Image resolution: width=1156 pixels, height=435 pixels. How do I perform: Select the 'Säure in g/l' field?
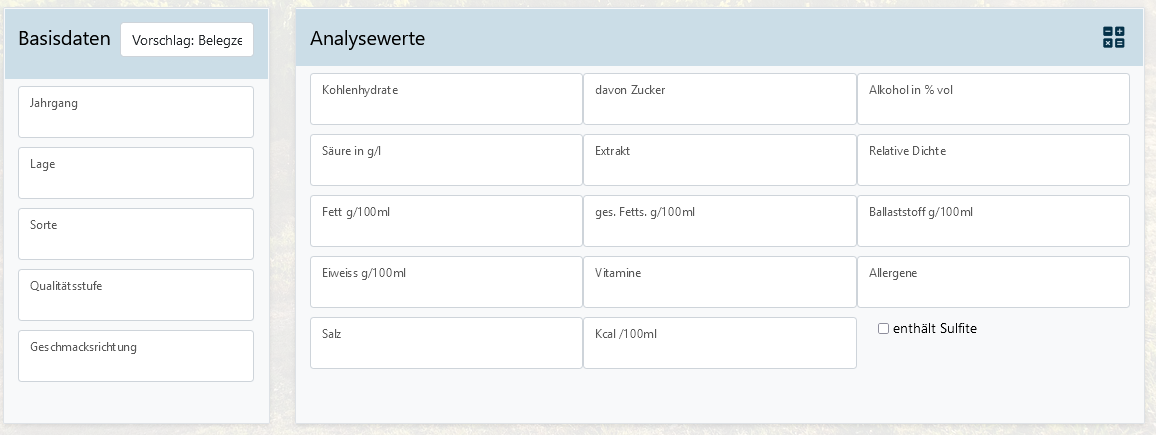click(x=446, y=160)
